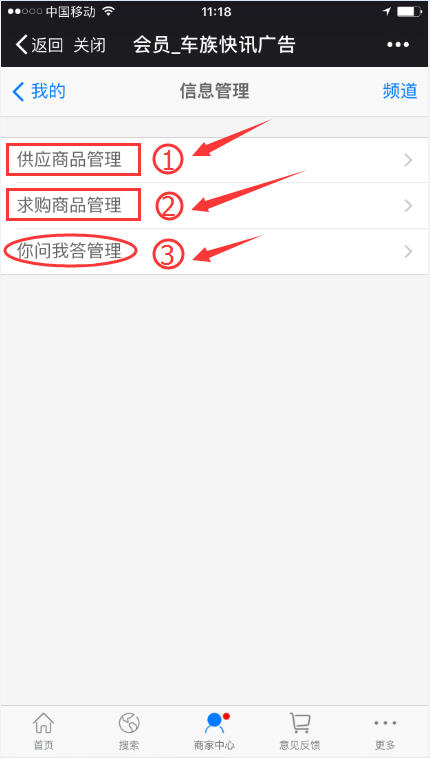Expand the 求购商品管理 row chevron
This screenshot has height=758, width=430.
coord(409,206)
